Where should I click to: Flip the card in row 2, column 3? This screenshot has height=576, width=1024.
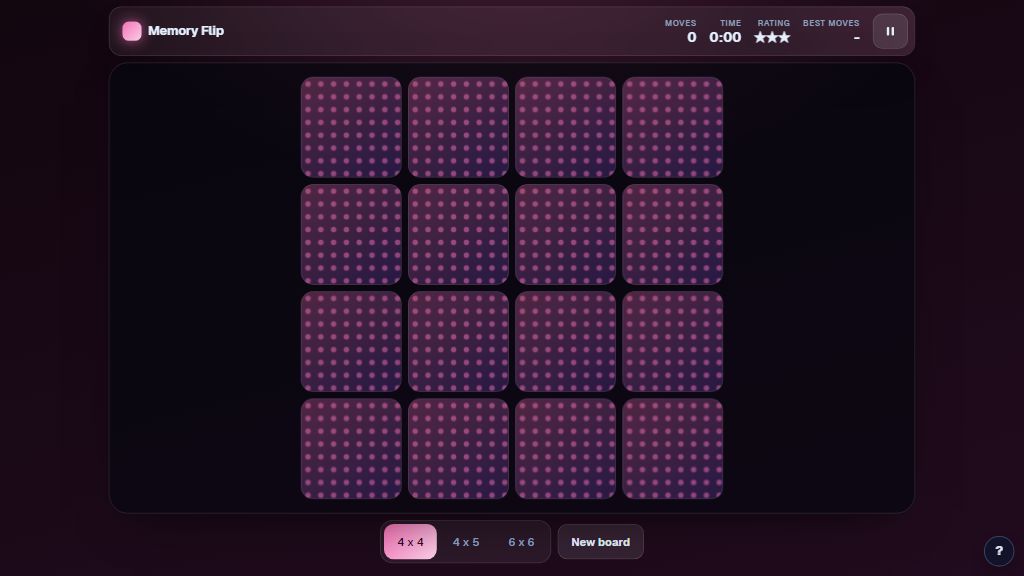(x=566, y=234)
